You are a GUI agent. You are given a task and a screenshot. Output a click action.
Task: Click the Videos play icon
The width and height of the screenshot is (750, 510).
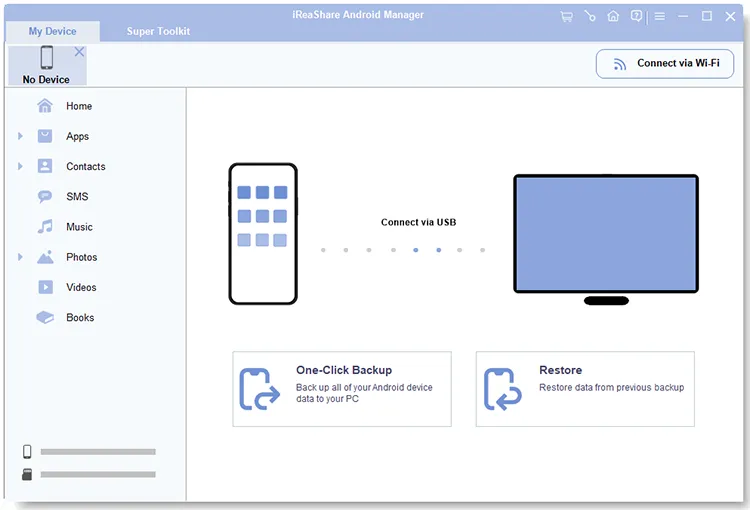click(x=45, y=287)
